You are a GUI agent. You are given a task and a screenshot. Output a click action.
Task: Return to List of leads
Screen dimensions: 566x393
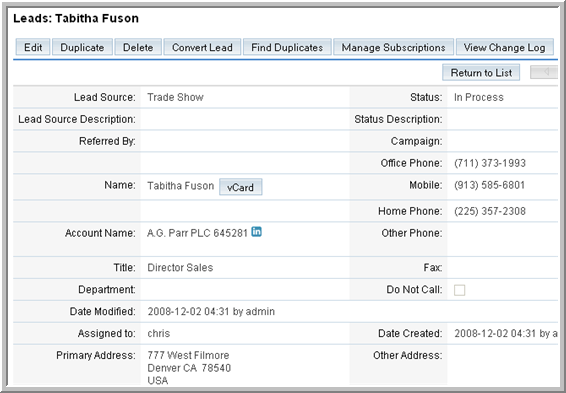pos(481,73)
